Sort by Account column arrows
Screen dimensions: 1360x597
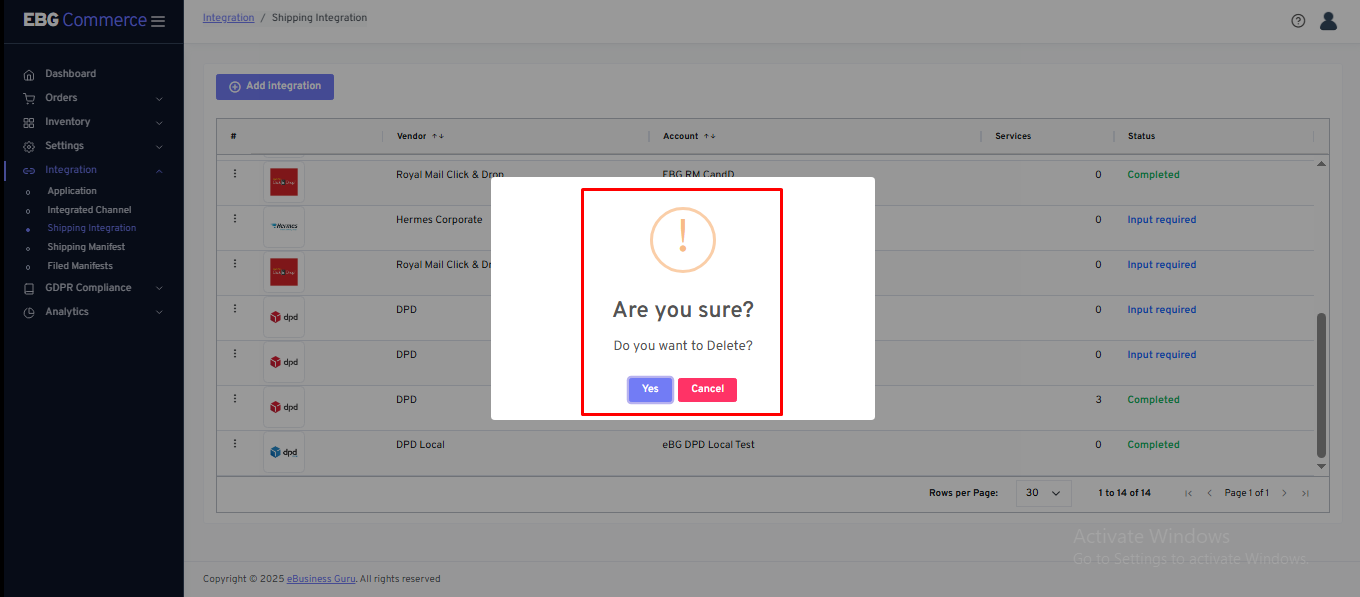(x=710, y=136)
